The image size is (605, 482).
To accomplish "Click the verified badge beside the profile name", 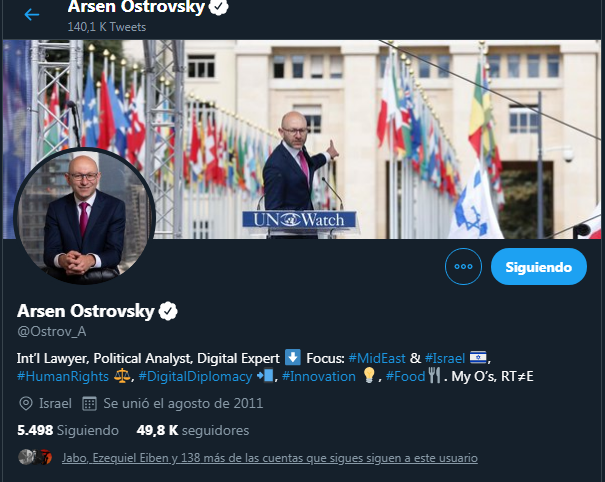I will 168,311.
